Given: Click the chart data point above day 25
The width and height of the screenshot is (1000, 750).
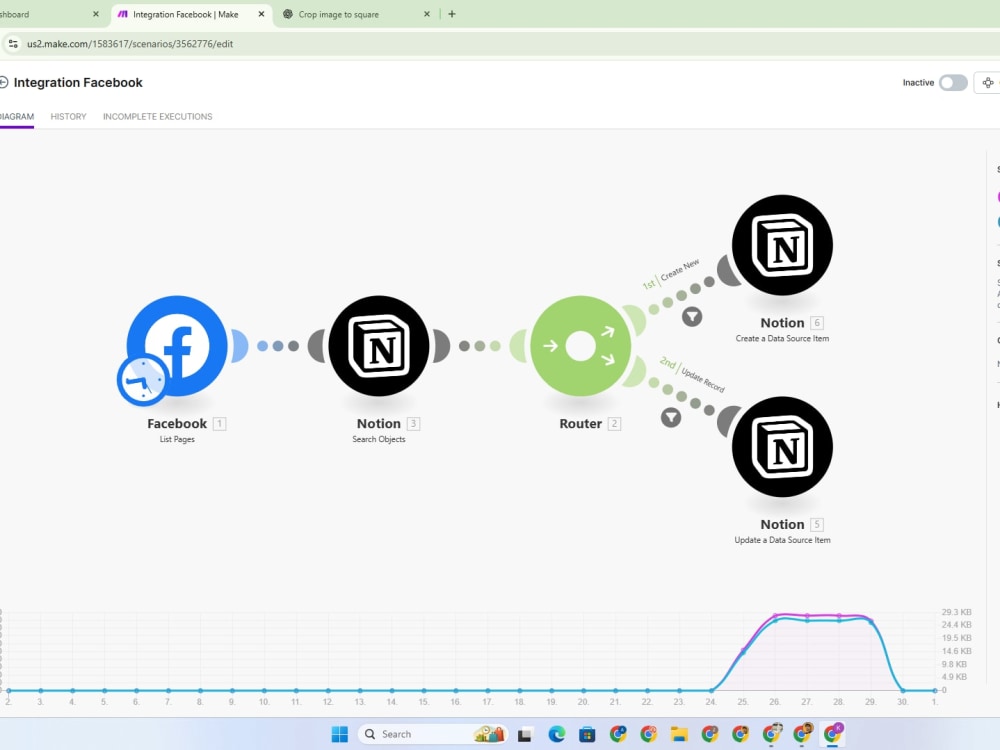Looking at the screenshot, I should click(x=743, y=651).
